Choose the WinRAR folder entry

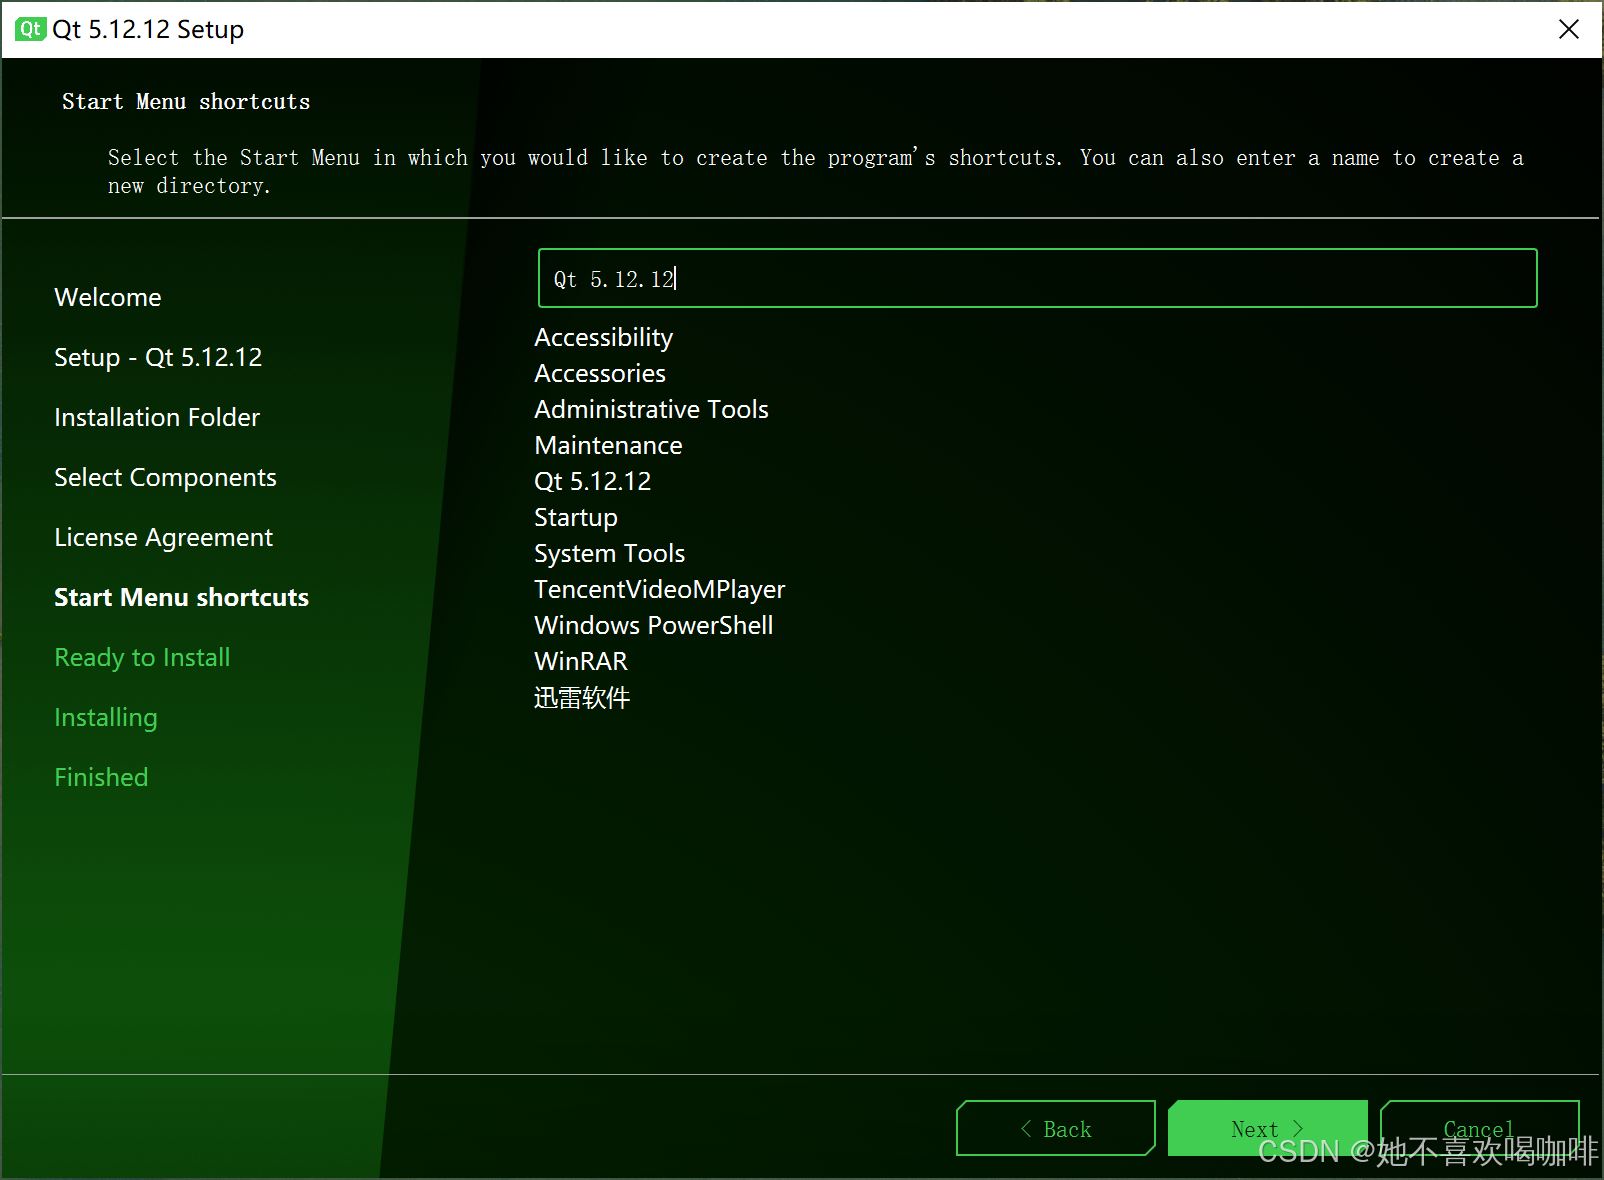[x=581, y=661]
